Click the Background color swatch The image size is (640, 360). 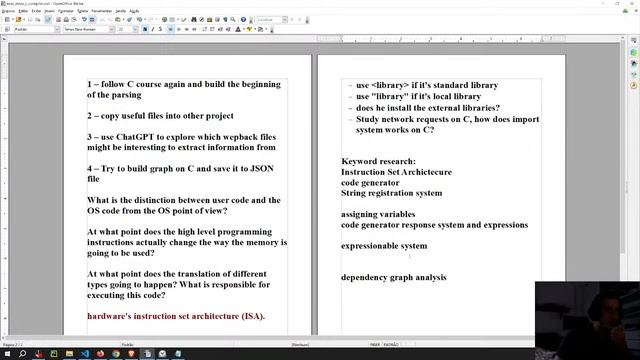(x=260, y=29)
